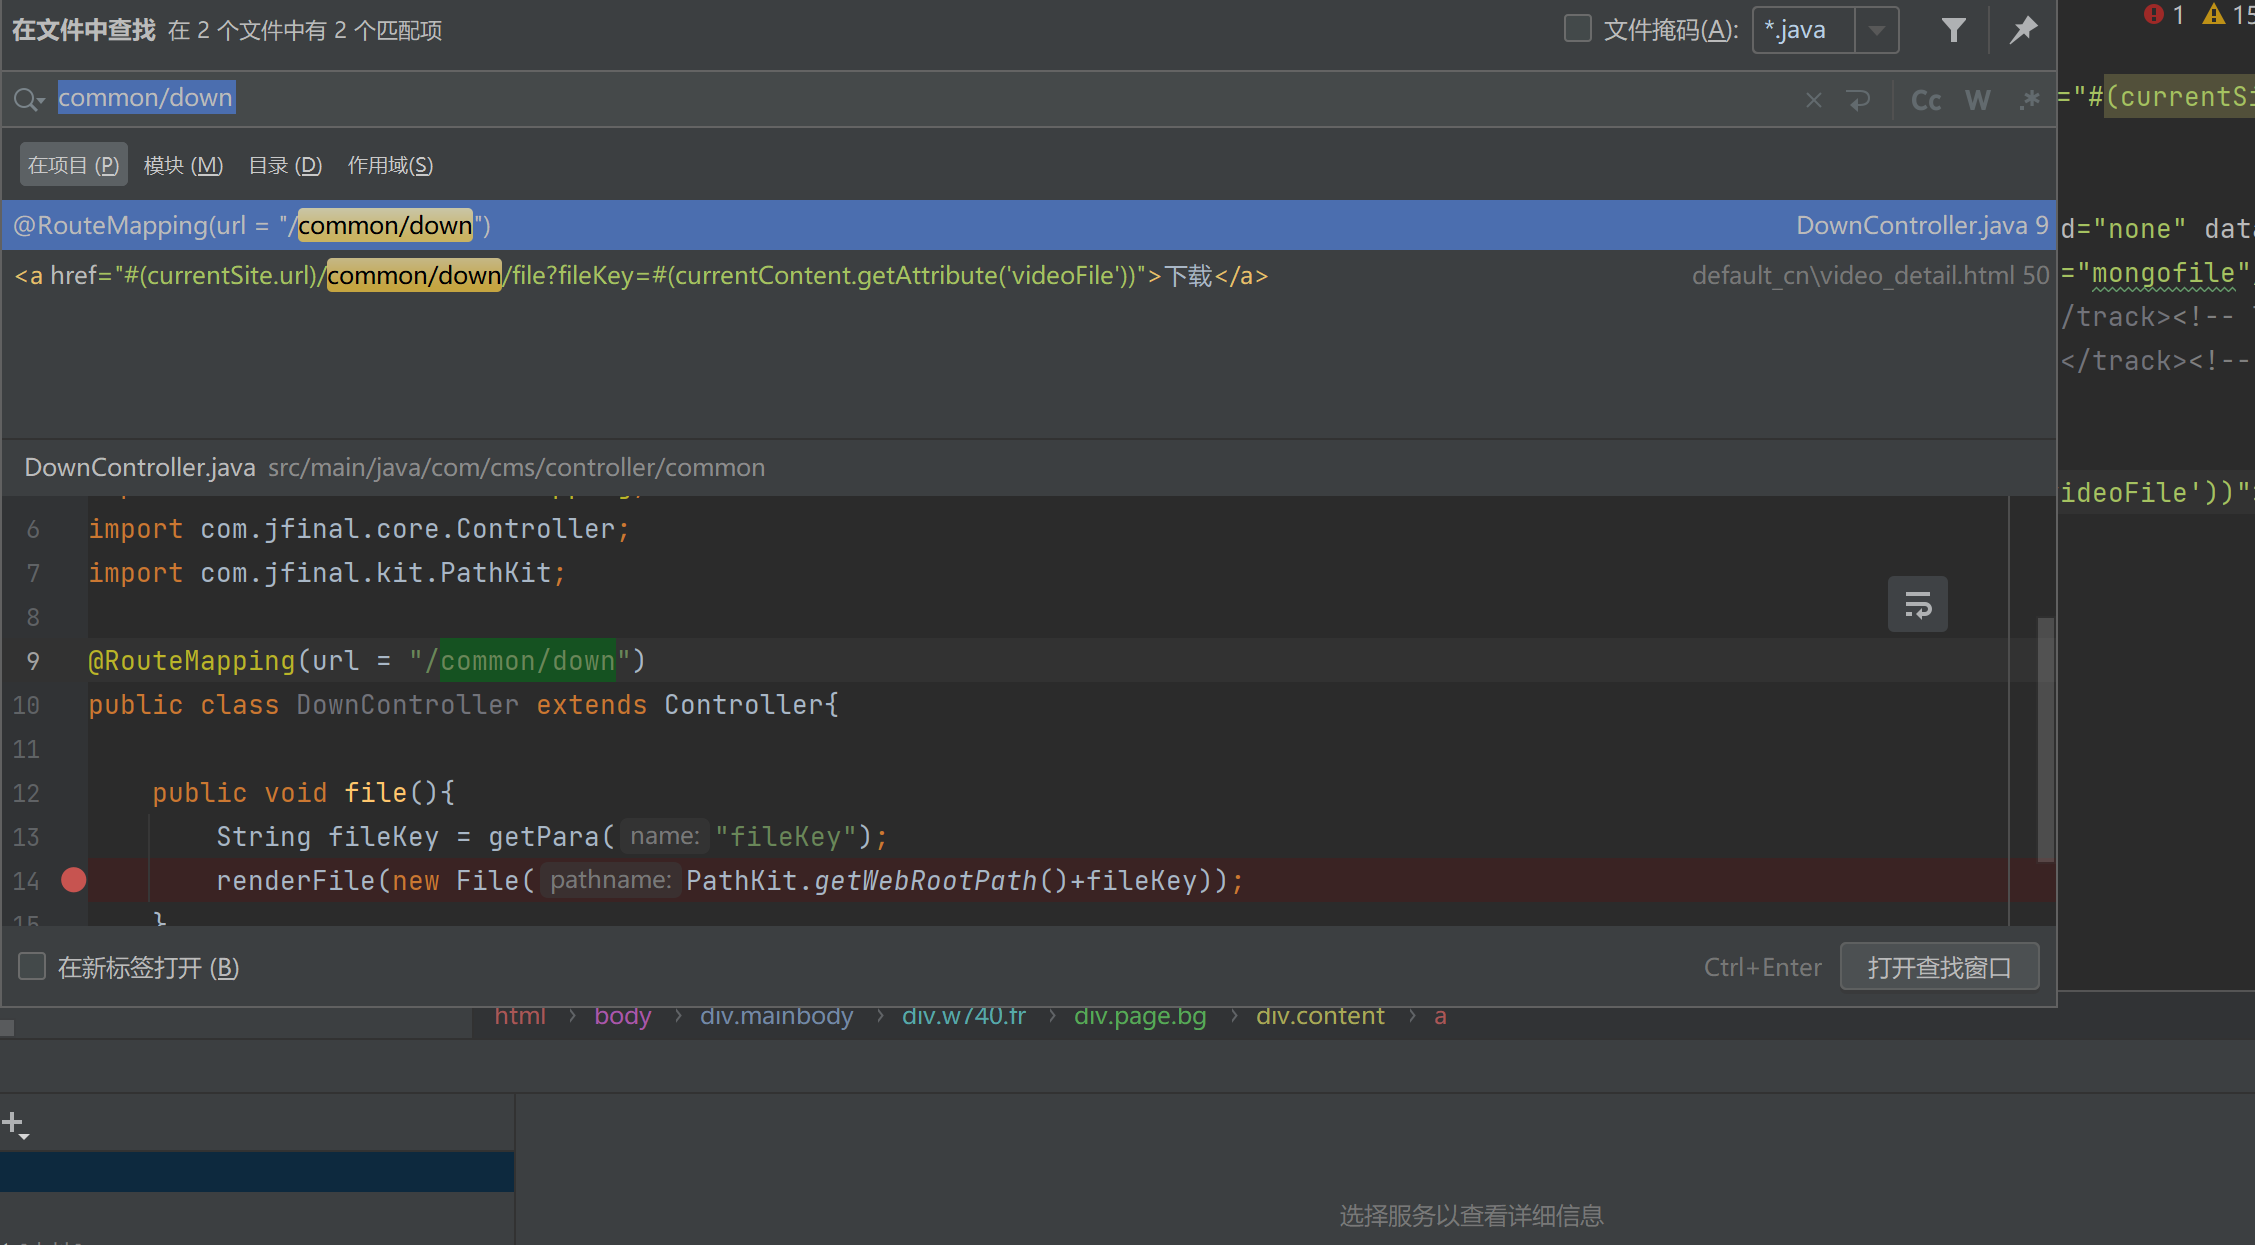Toggle soft-wrap icon in preview
The width and height of the screenshot is (2255, 1245).
pyautogui.click(x=1917, y=604)
